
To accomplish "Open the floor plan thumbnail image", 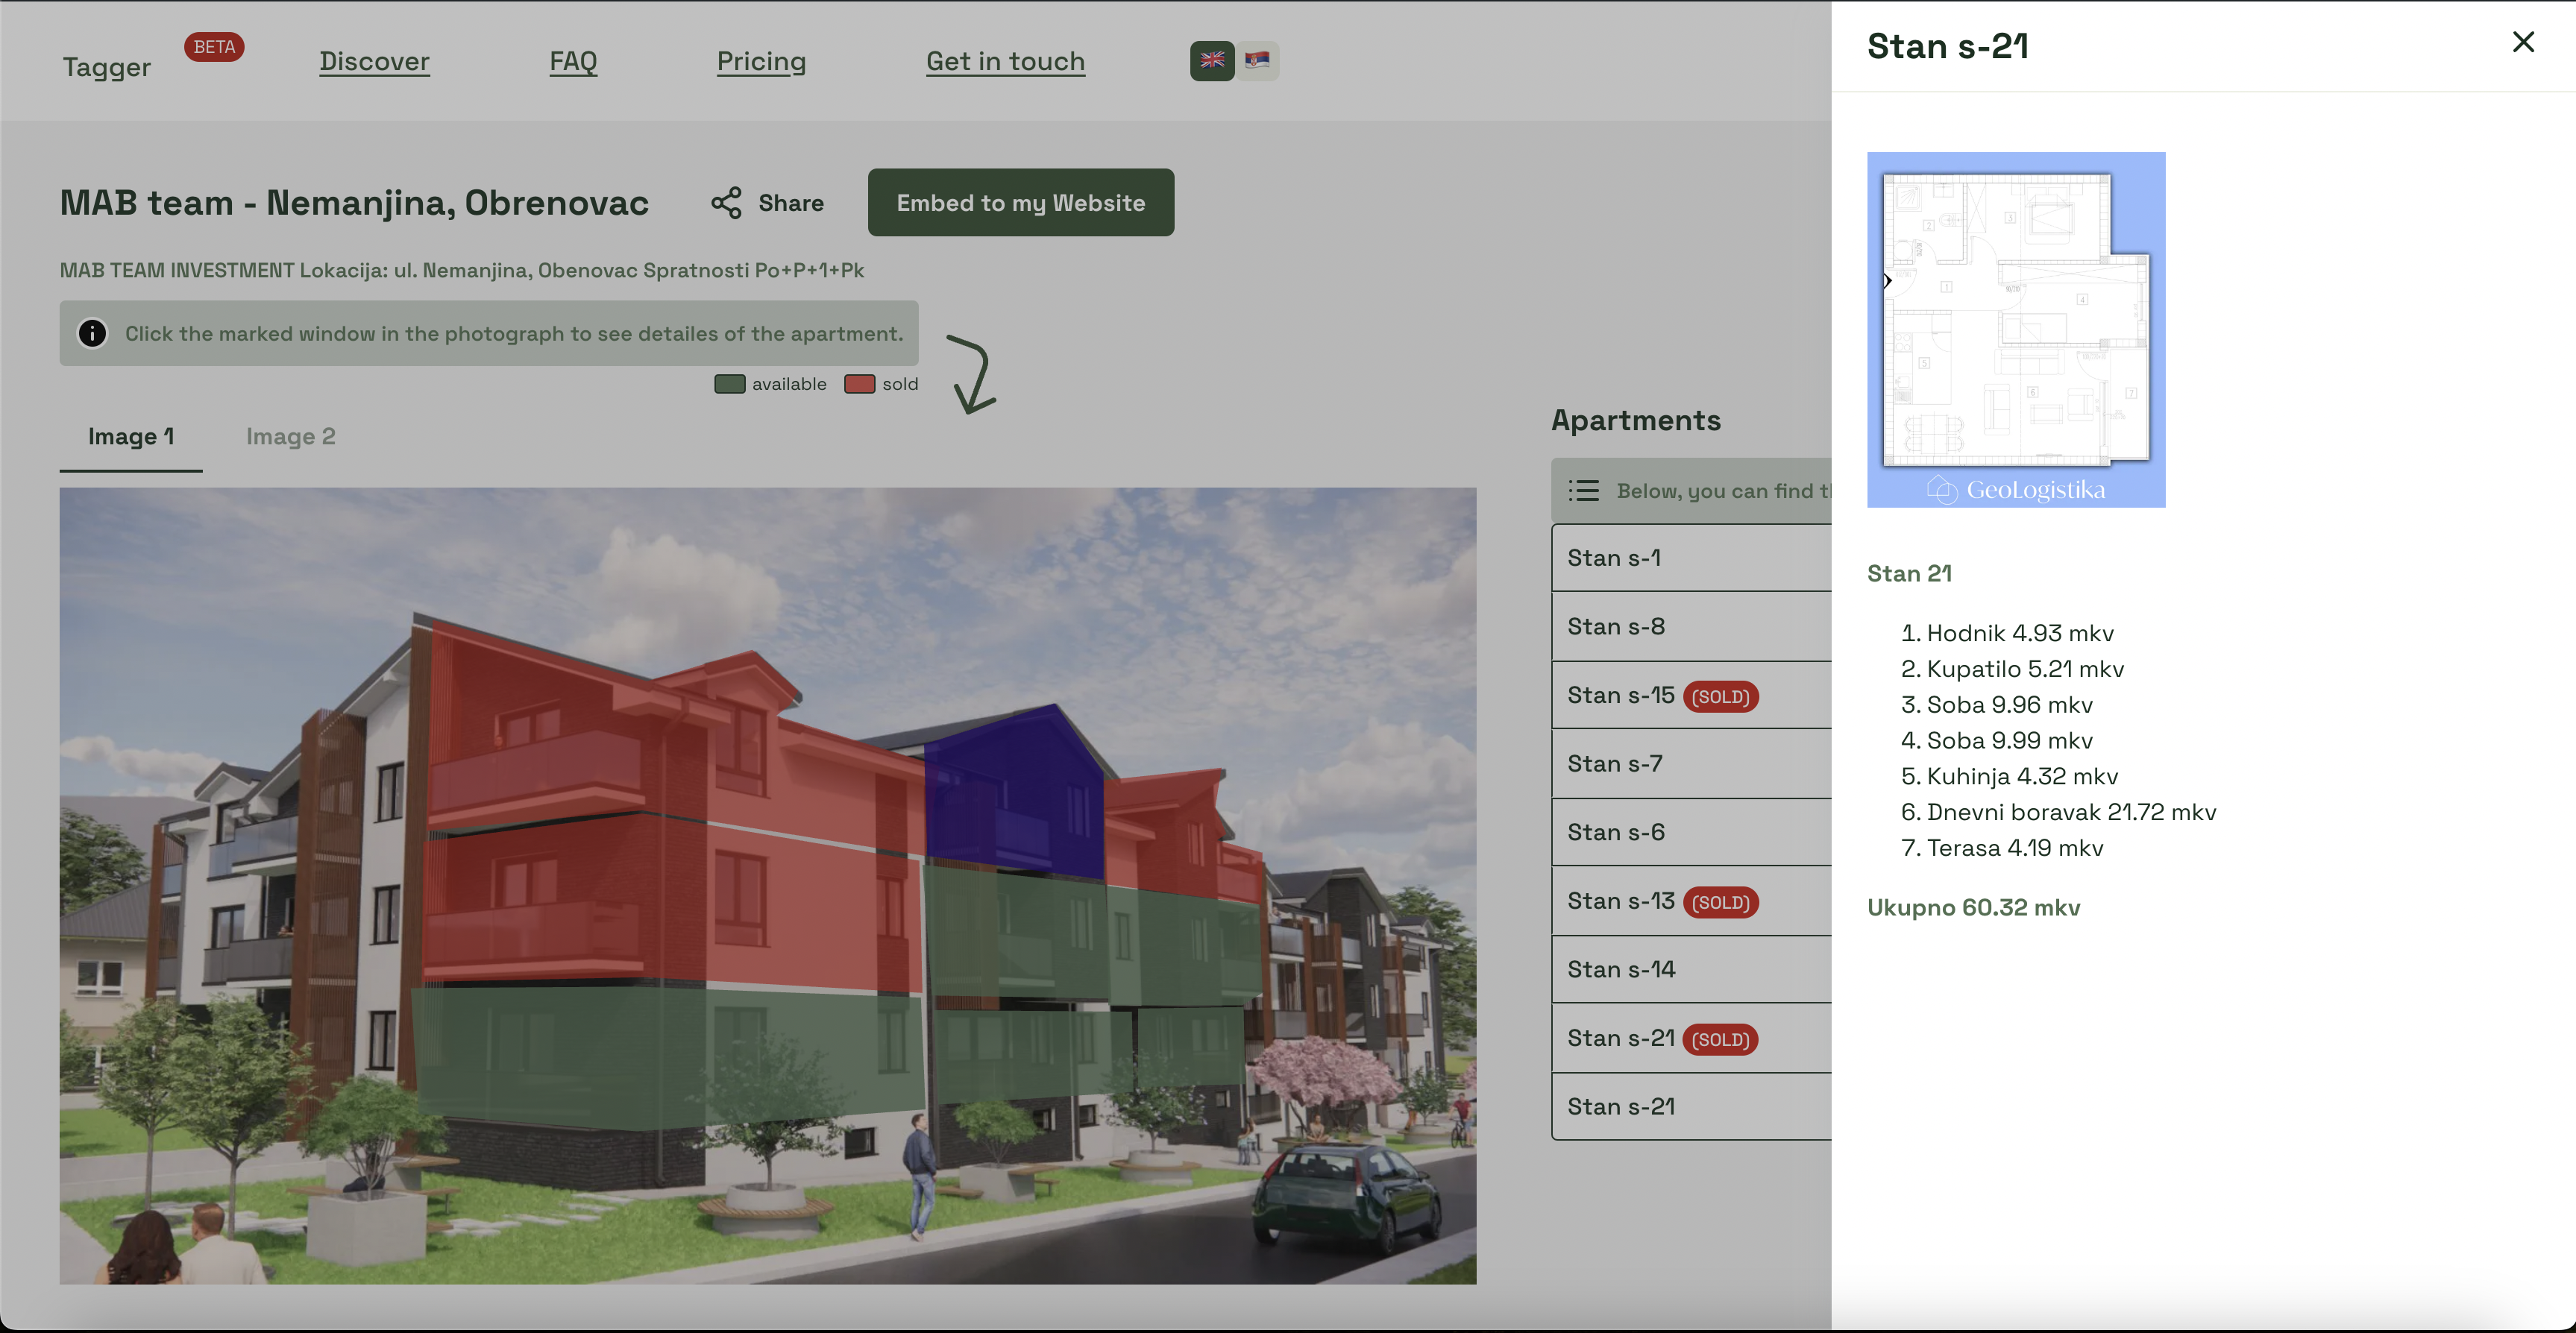I will tap(2015, 329).
